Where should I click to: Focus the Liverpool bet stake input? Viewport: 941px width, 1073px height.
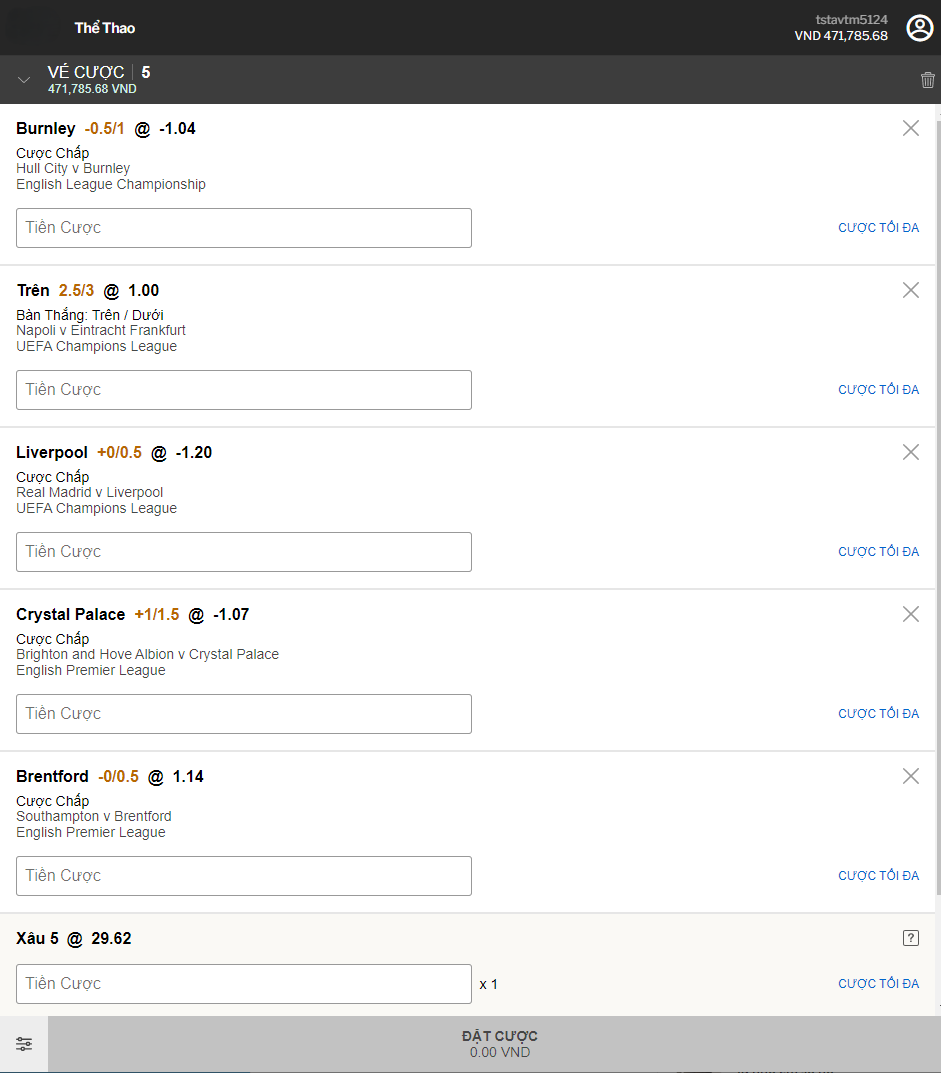click(x=244, y=552)
